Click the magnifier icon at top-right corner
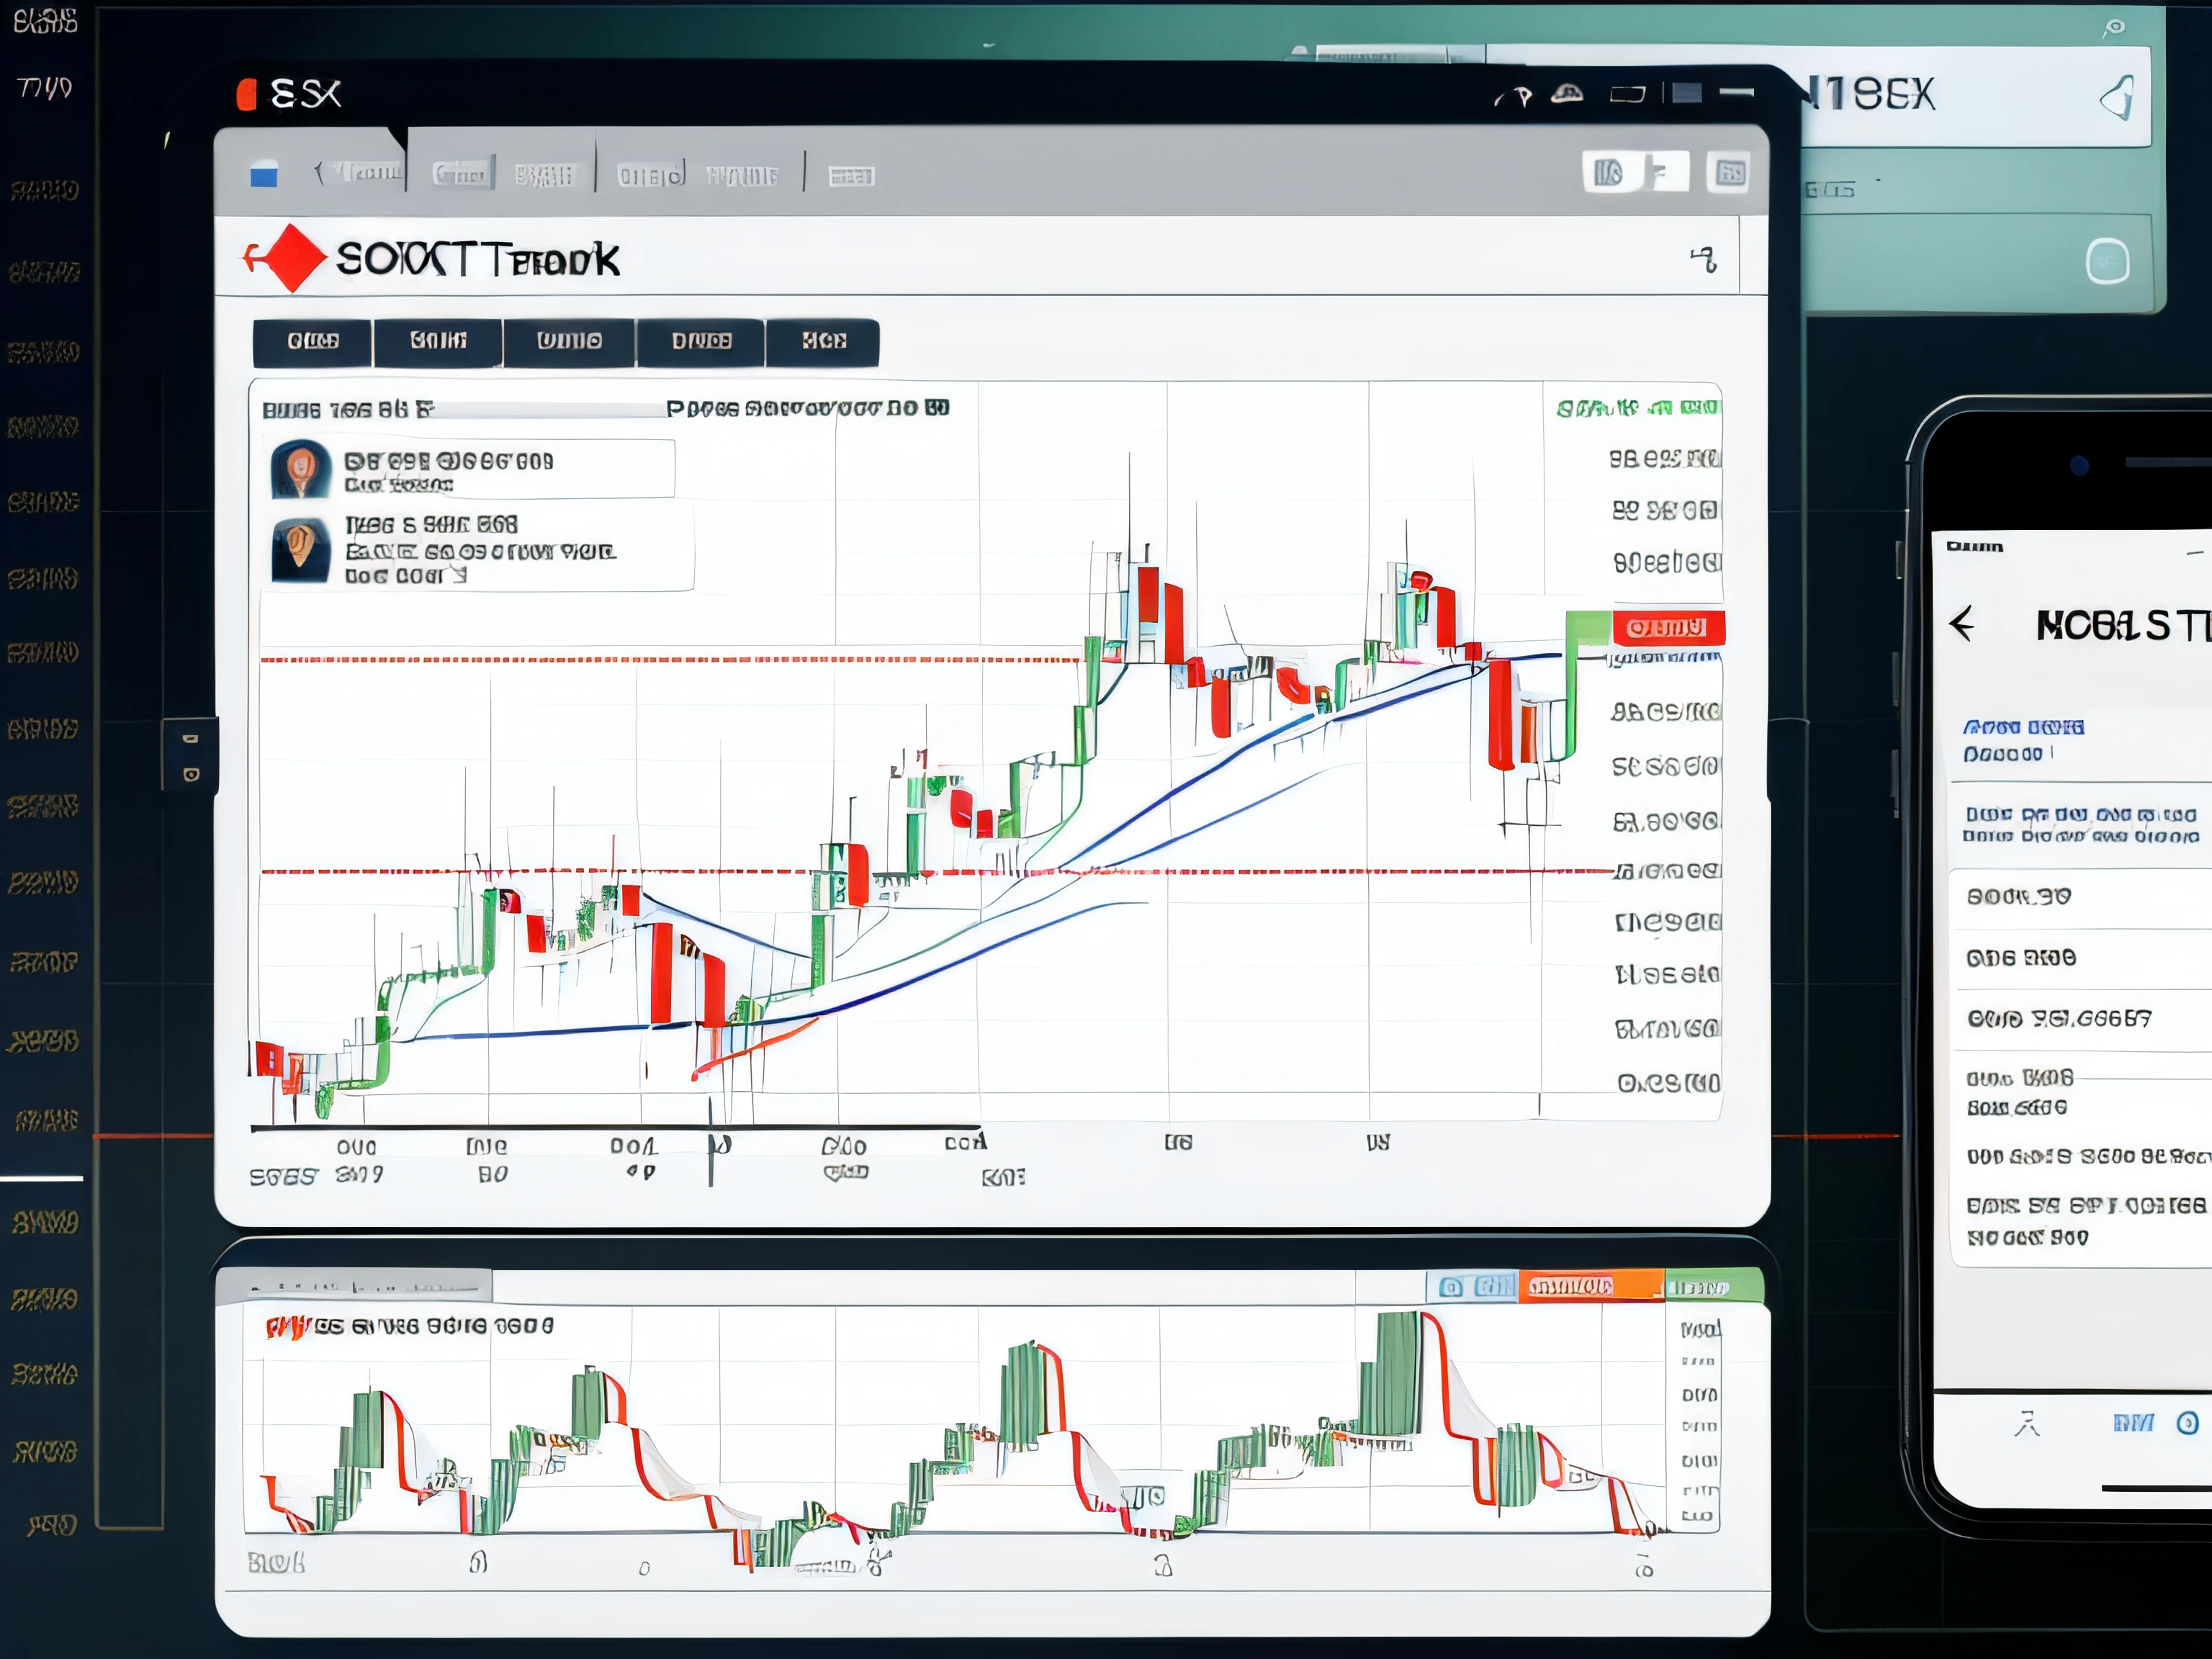 (x=2114, y=28)
